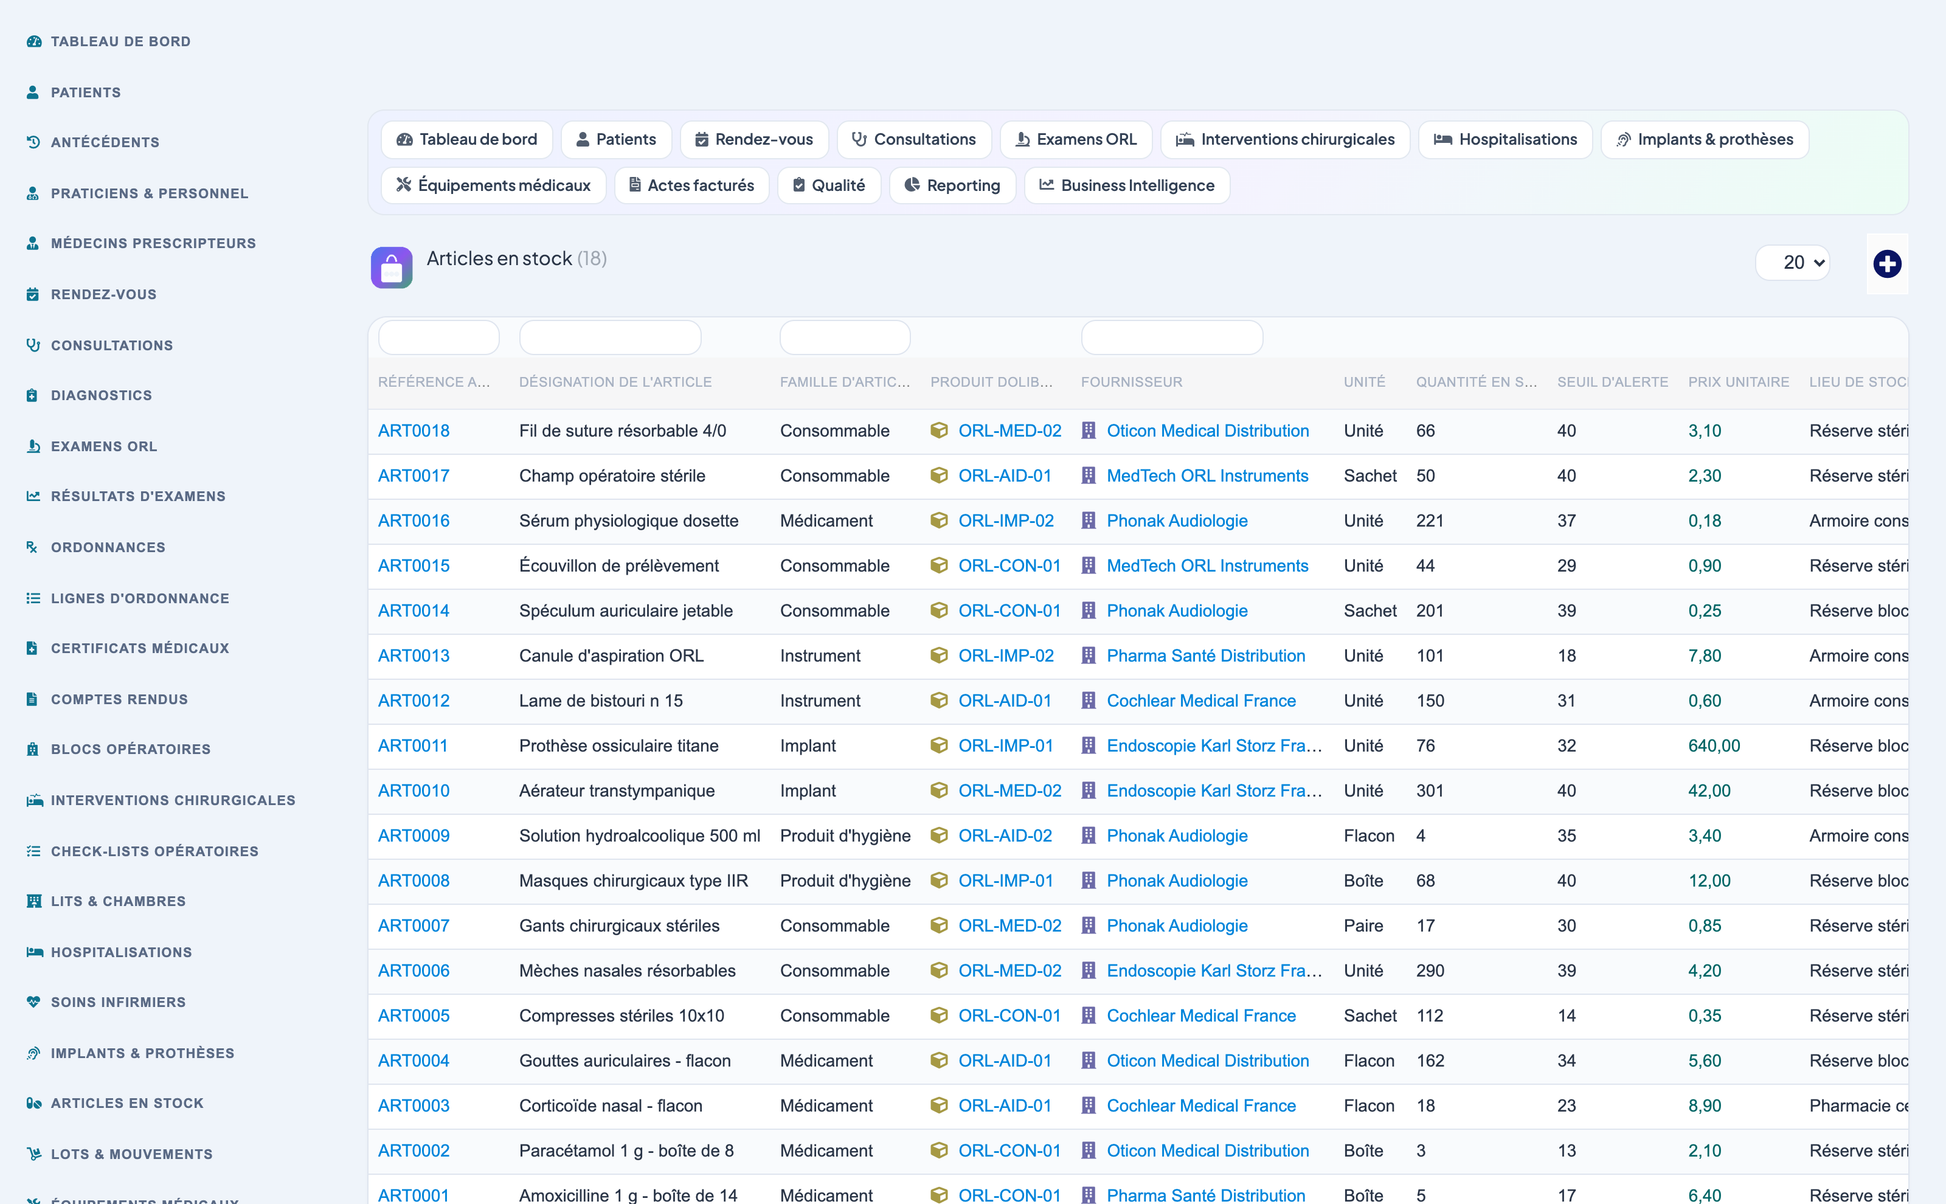Open supplier Pharma Santé Distribution for ART0013
The height and width of the screenshot is (1204, 1946).
coord(1205,656)
